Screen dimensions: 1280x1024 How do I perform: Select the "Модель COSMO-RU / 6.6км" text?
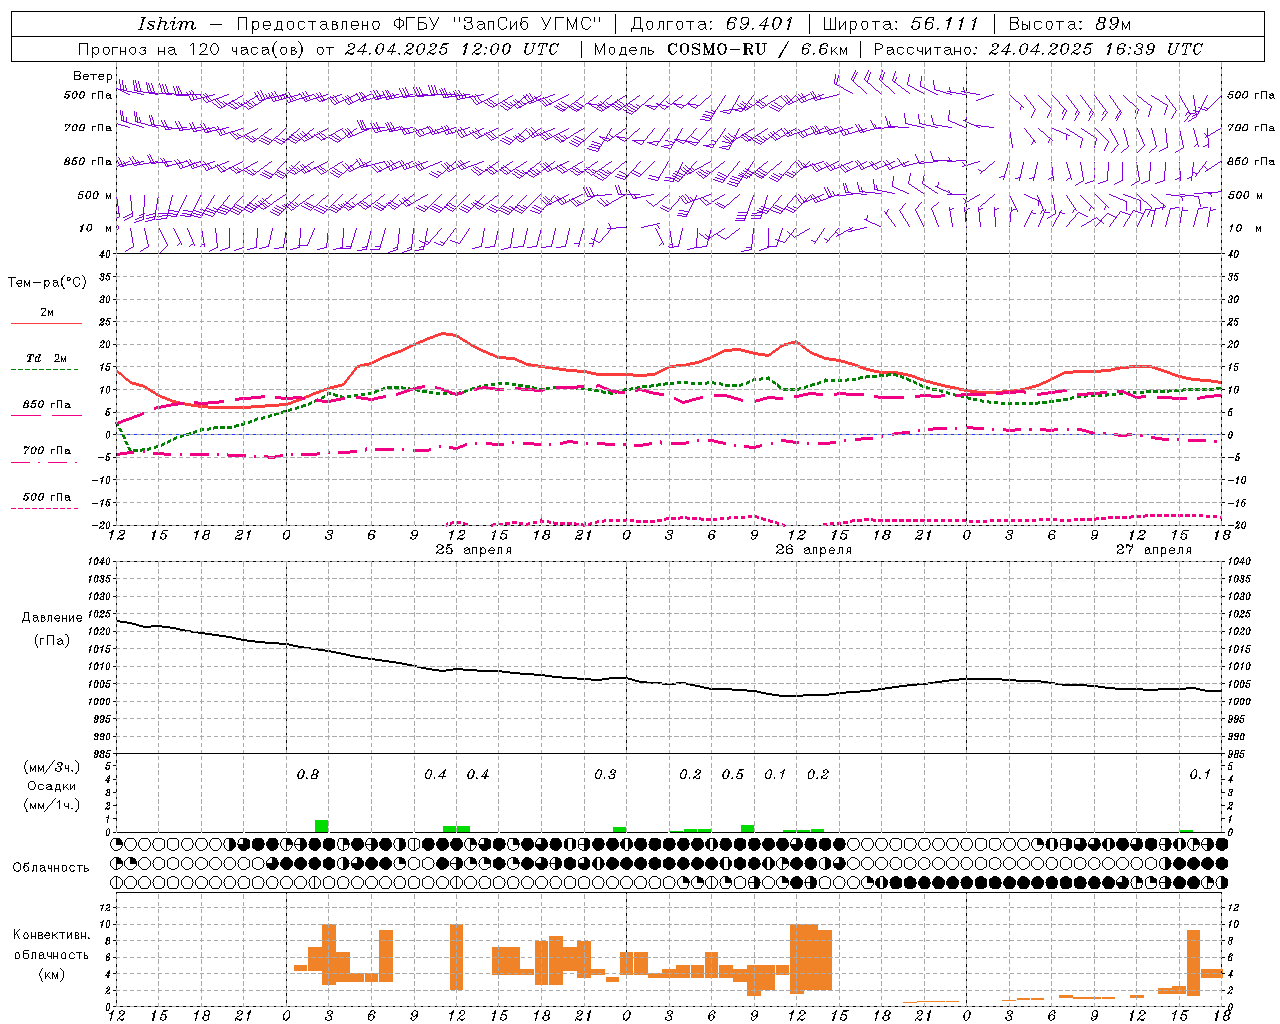(720, 49)
